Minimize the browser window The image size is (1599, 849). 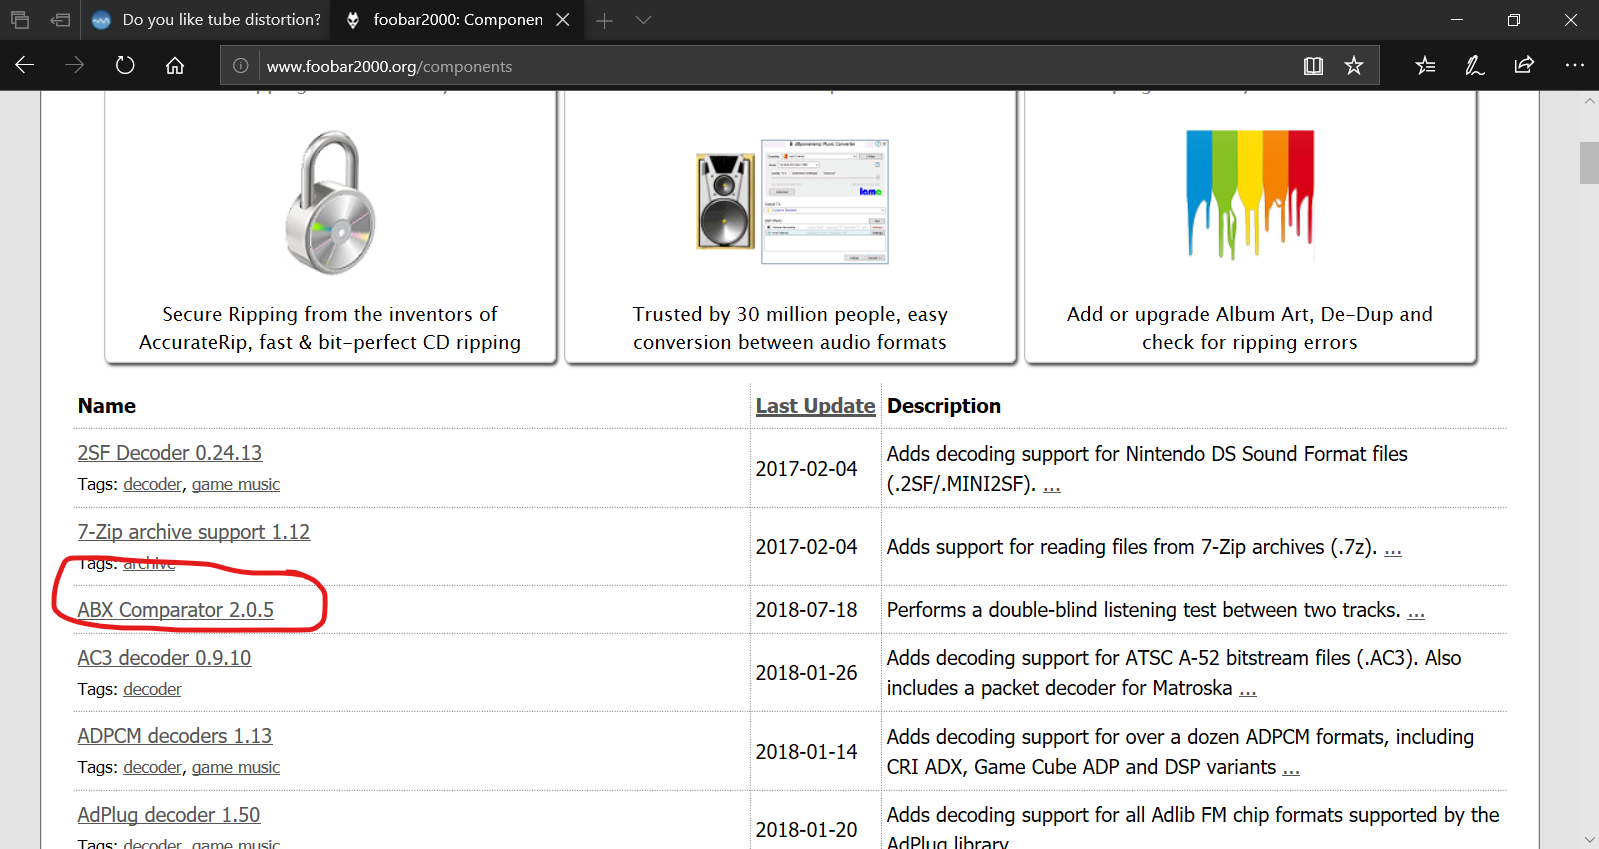1457,20
